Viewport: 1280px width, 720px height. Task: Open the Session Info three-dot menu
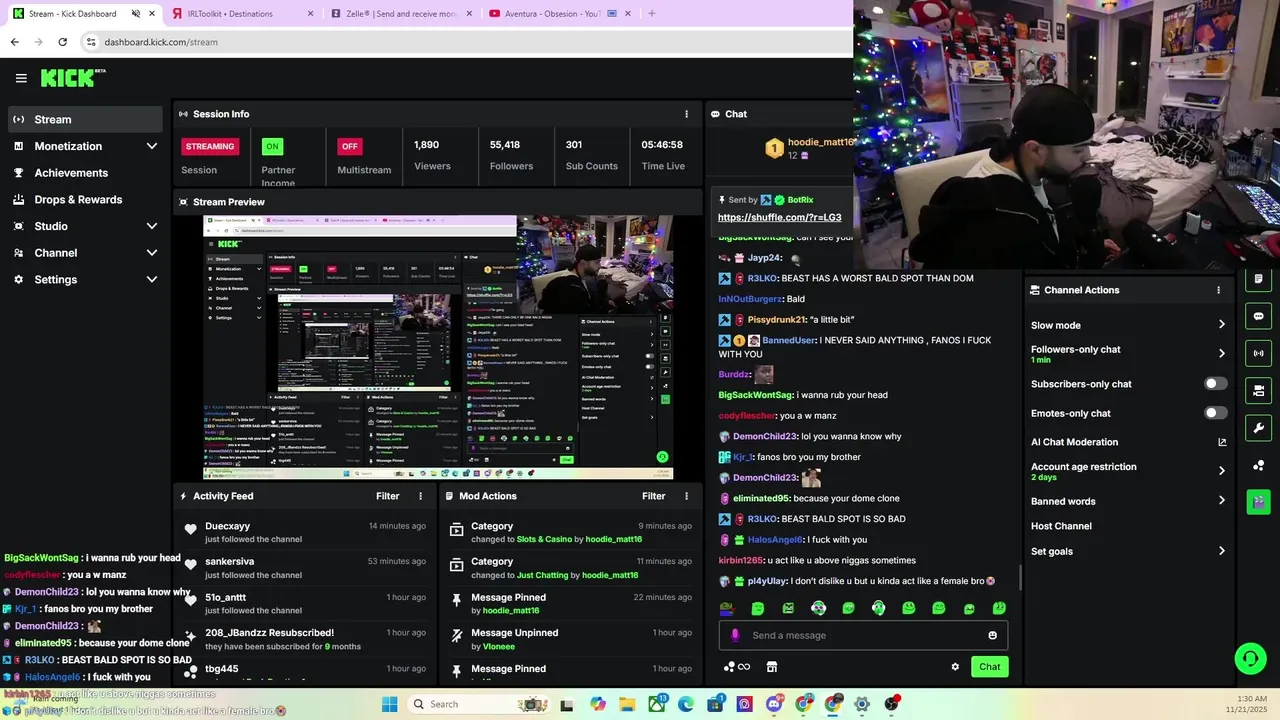tap(686, 114)
